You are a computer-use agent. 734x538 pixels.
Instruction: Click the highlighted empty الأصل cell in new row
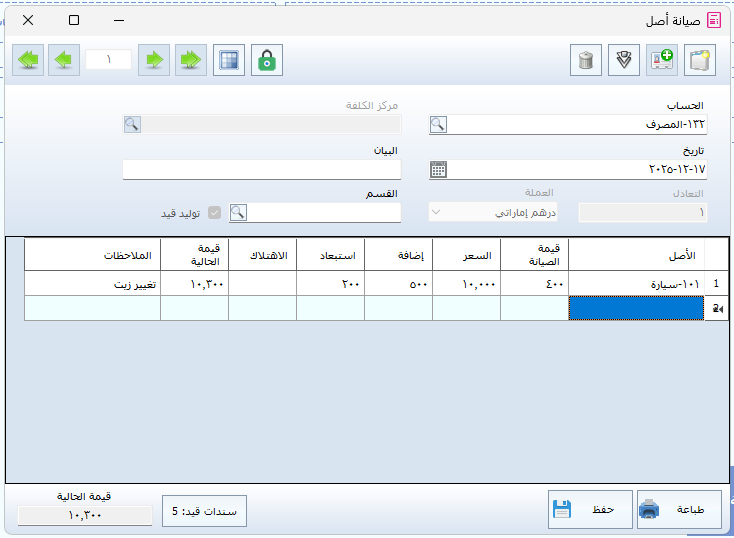coord(636,310)
